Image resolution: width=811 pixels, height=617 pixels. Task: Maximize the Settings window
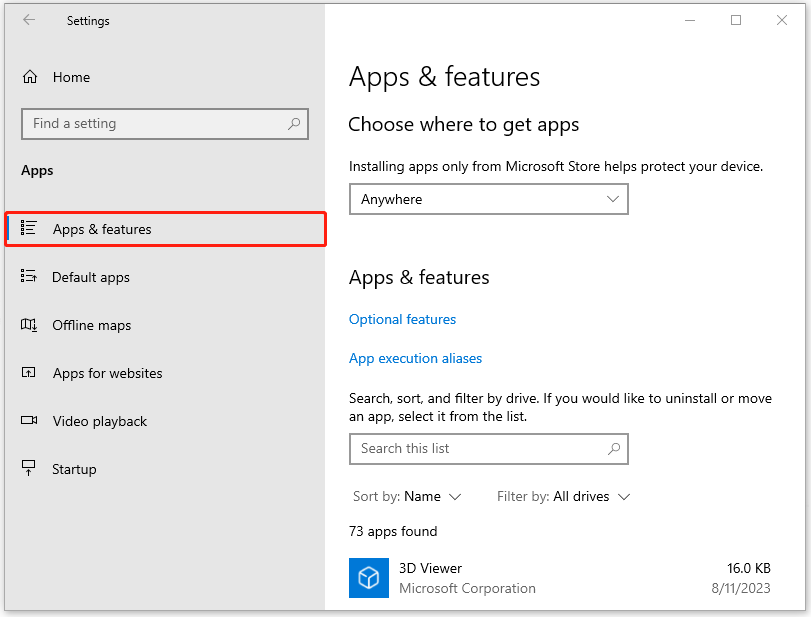pyautogui.click(x=735, y=20)
